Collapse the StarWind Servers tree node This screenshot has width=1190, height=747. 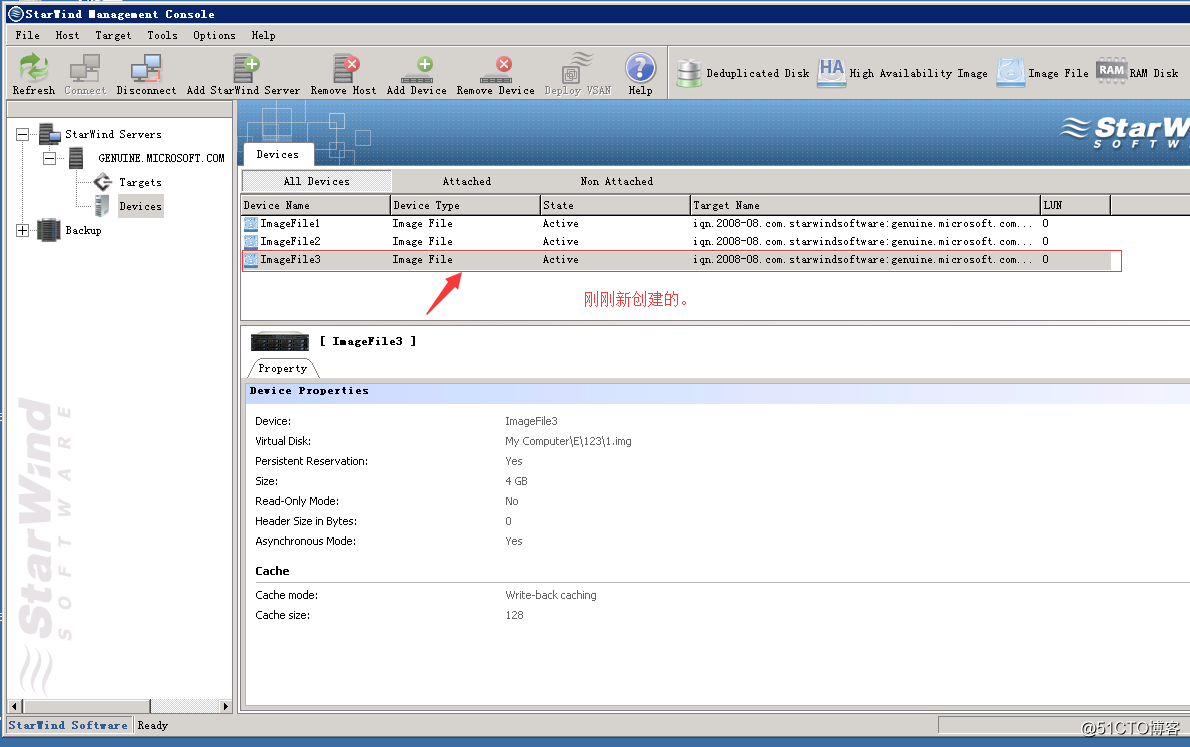[23, 134]
